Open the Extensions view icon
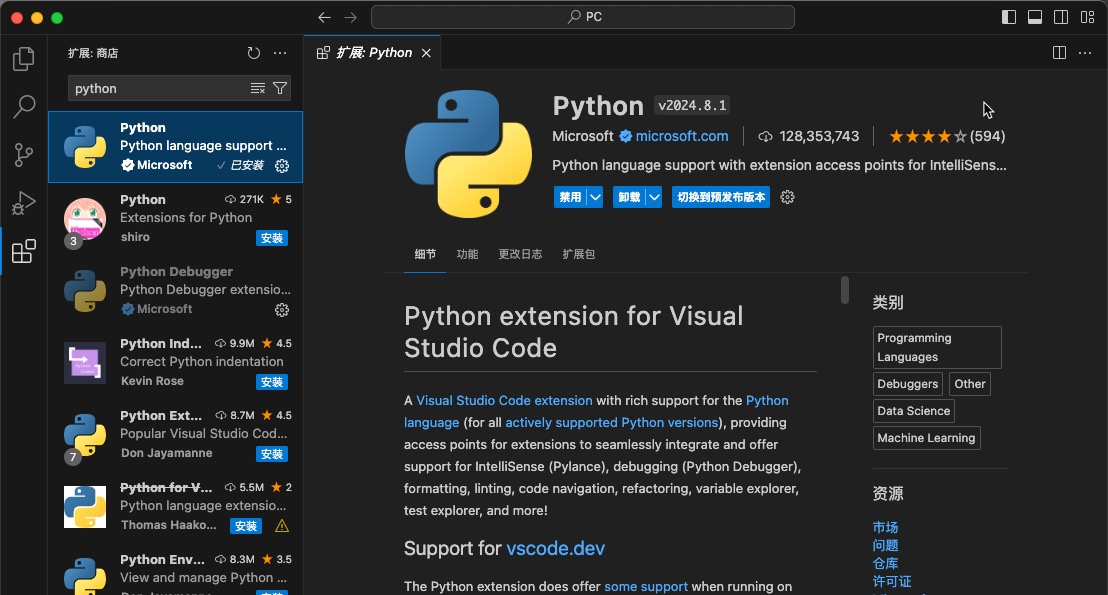This screenshot has width=1108, height=595. pyautogui.click(x=23, y=251)
